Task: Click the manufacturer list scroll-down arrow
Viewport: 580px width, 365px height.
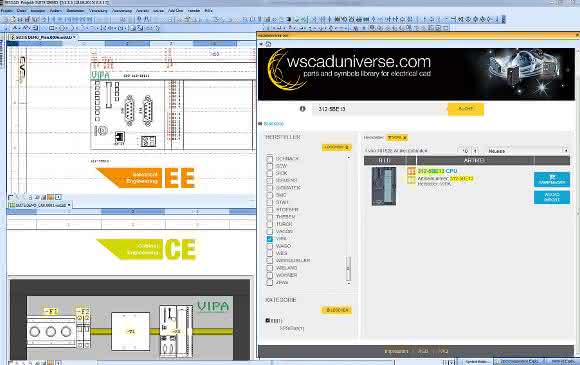Action: click(348, 283)
